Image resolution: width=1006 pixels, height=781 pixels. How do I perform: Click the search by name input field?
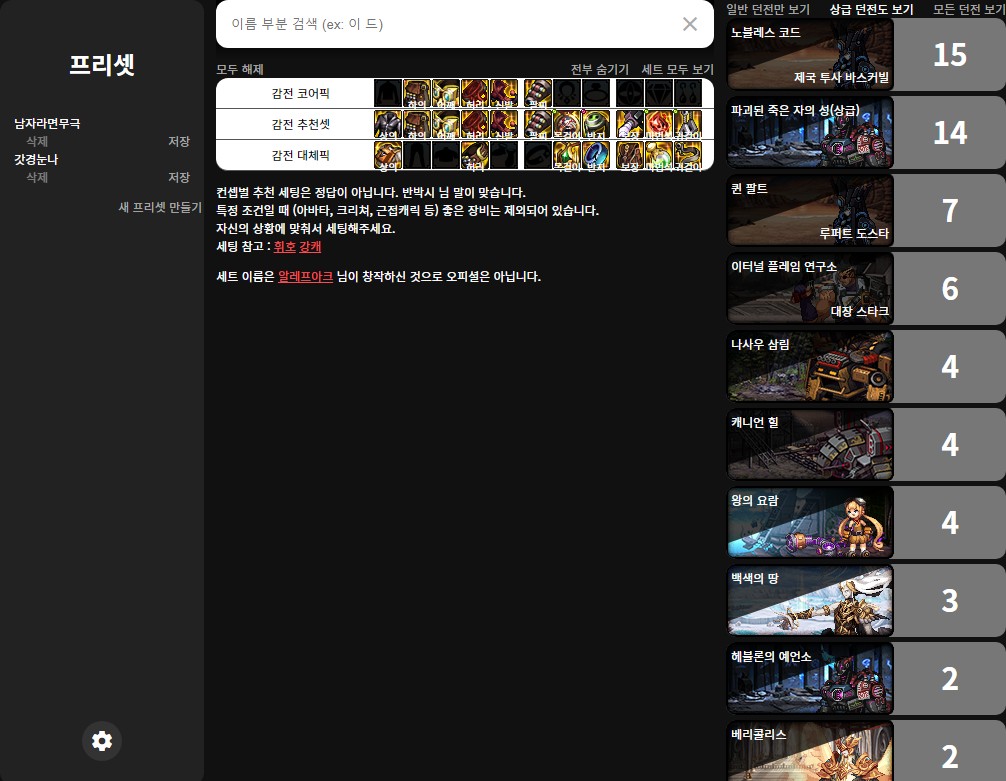point(450,24)
